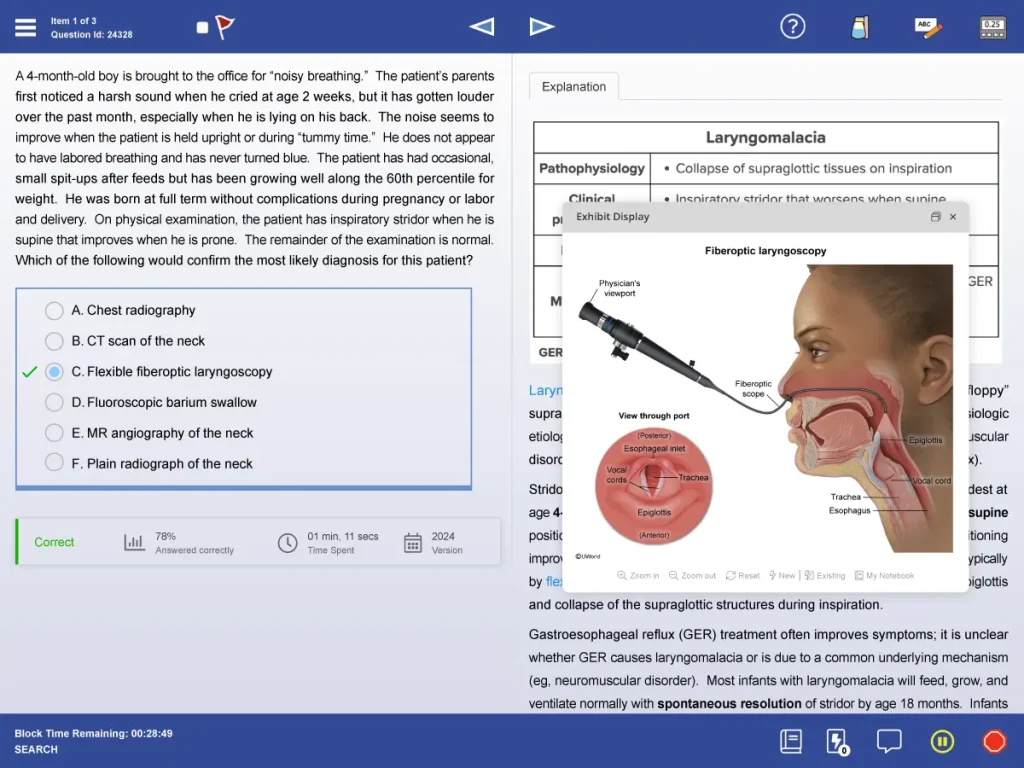Launch the calculator tool

(x=992, y=28)
